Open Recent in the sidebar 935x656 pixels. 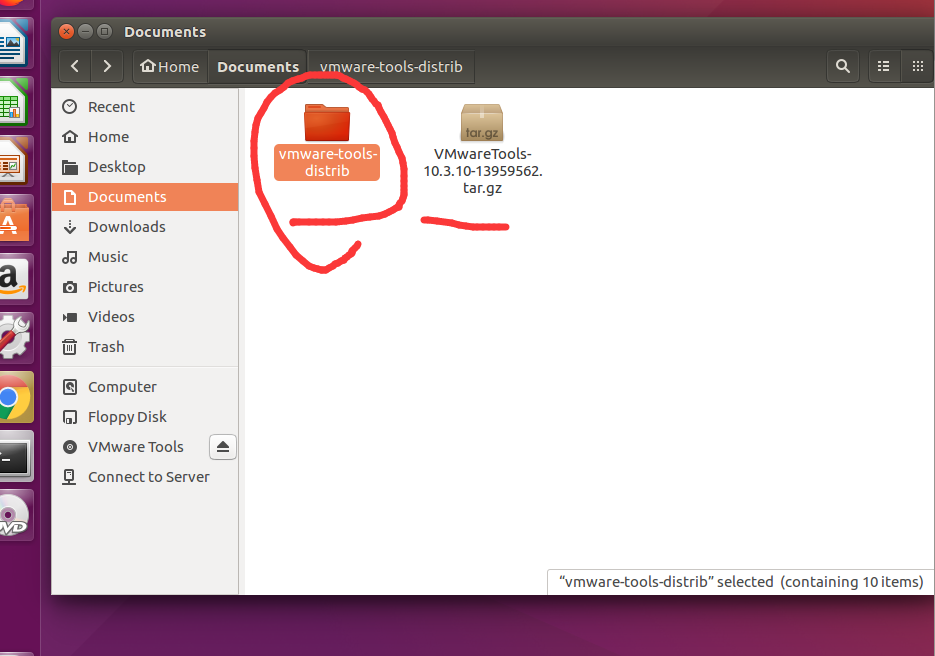coord(145,107)
